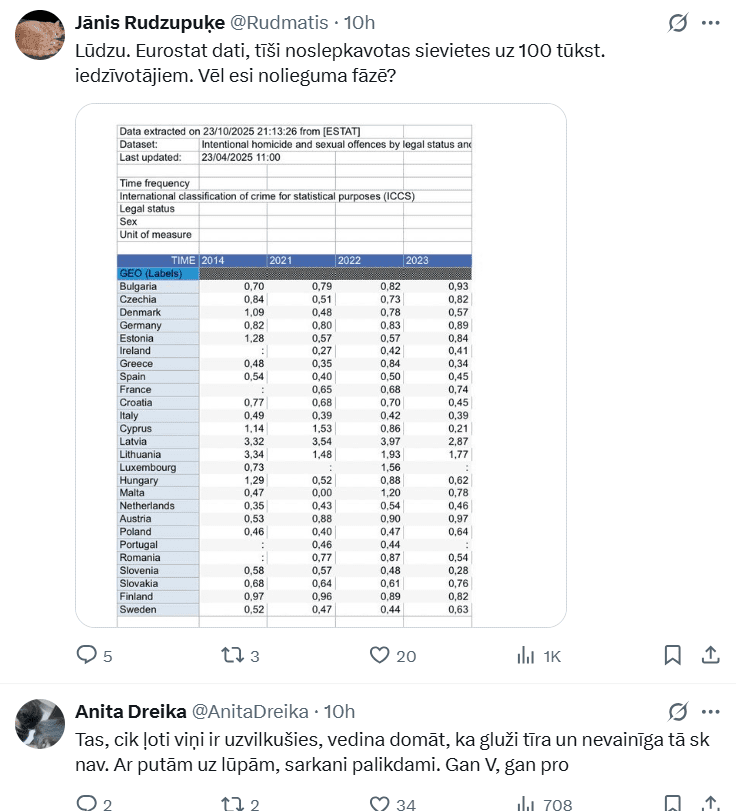The width and height of the screenshot is (736, 811).
Task: Repost Anita Dreika's post
Action: coord(232,802)
